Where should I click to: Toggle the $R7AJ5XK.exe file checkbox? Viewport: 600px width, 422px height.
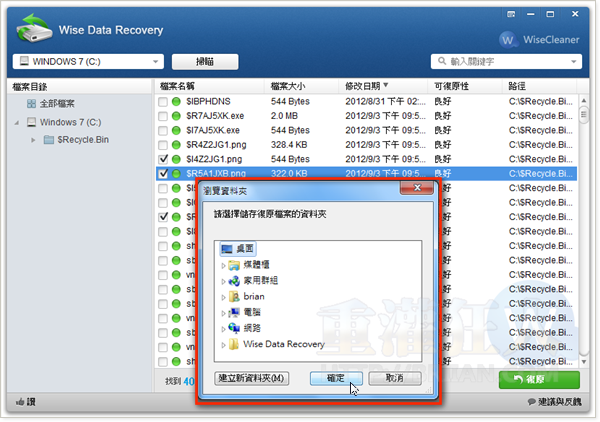(x=163, y=117)
